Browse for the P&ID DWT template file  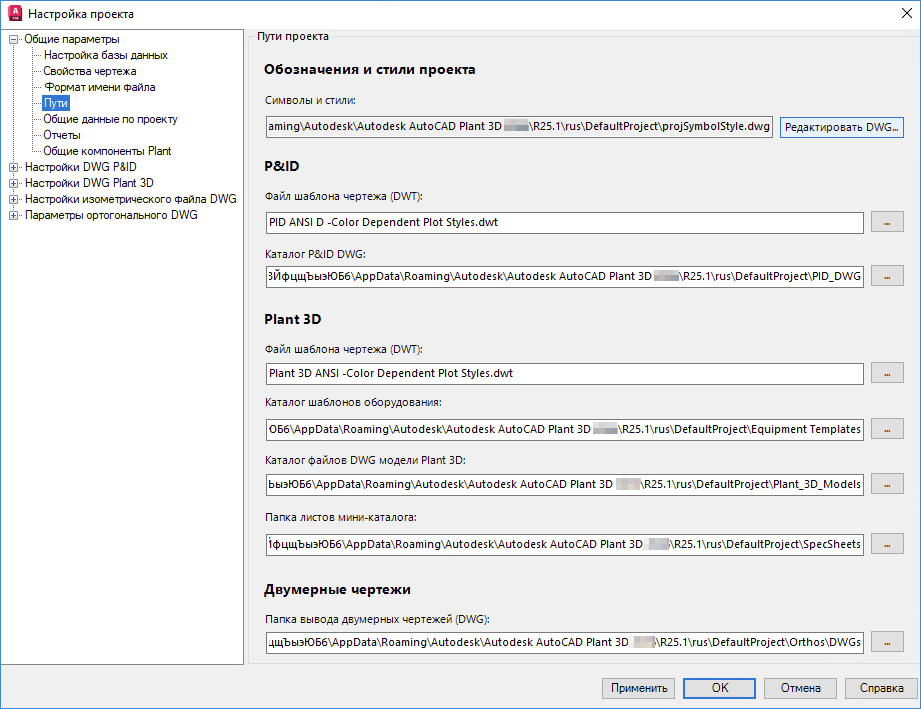[x=887, y=223]
